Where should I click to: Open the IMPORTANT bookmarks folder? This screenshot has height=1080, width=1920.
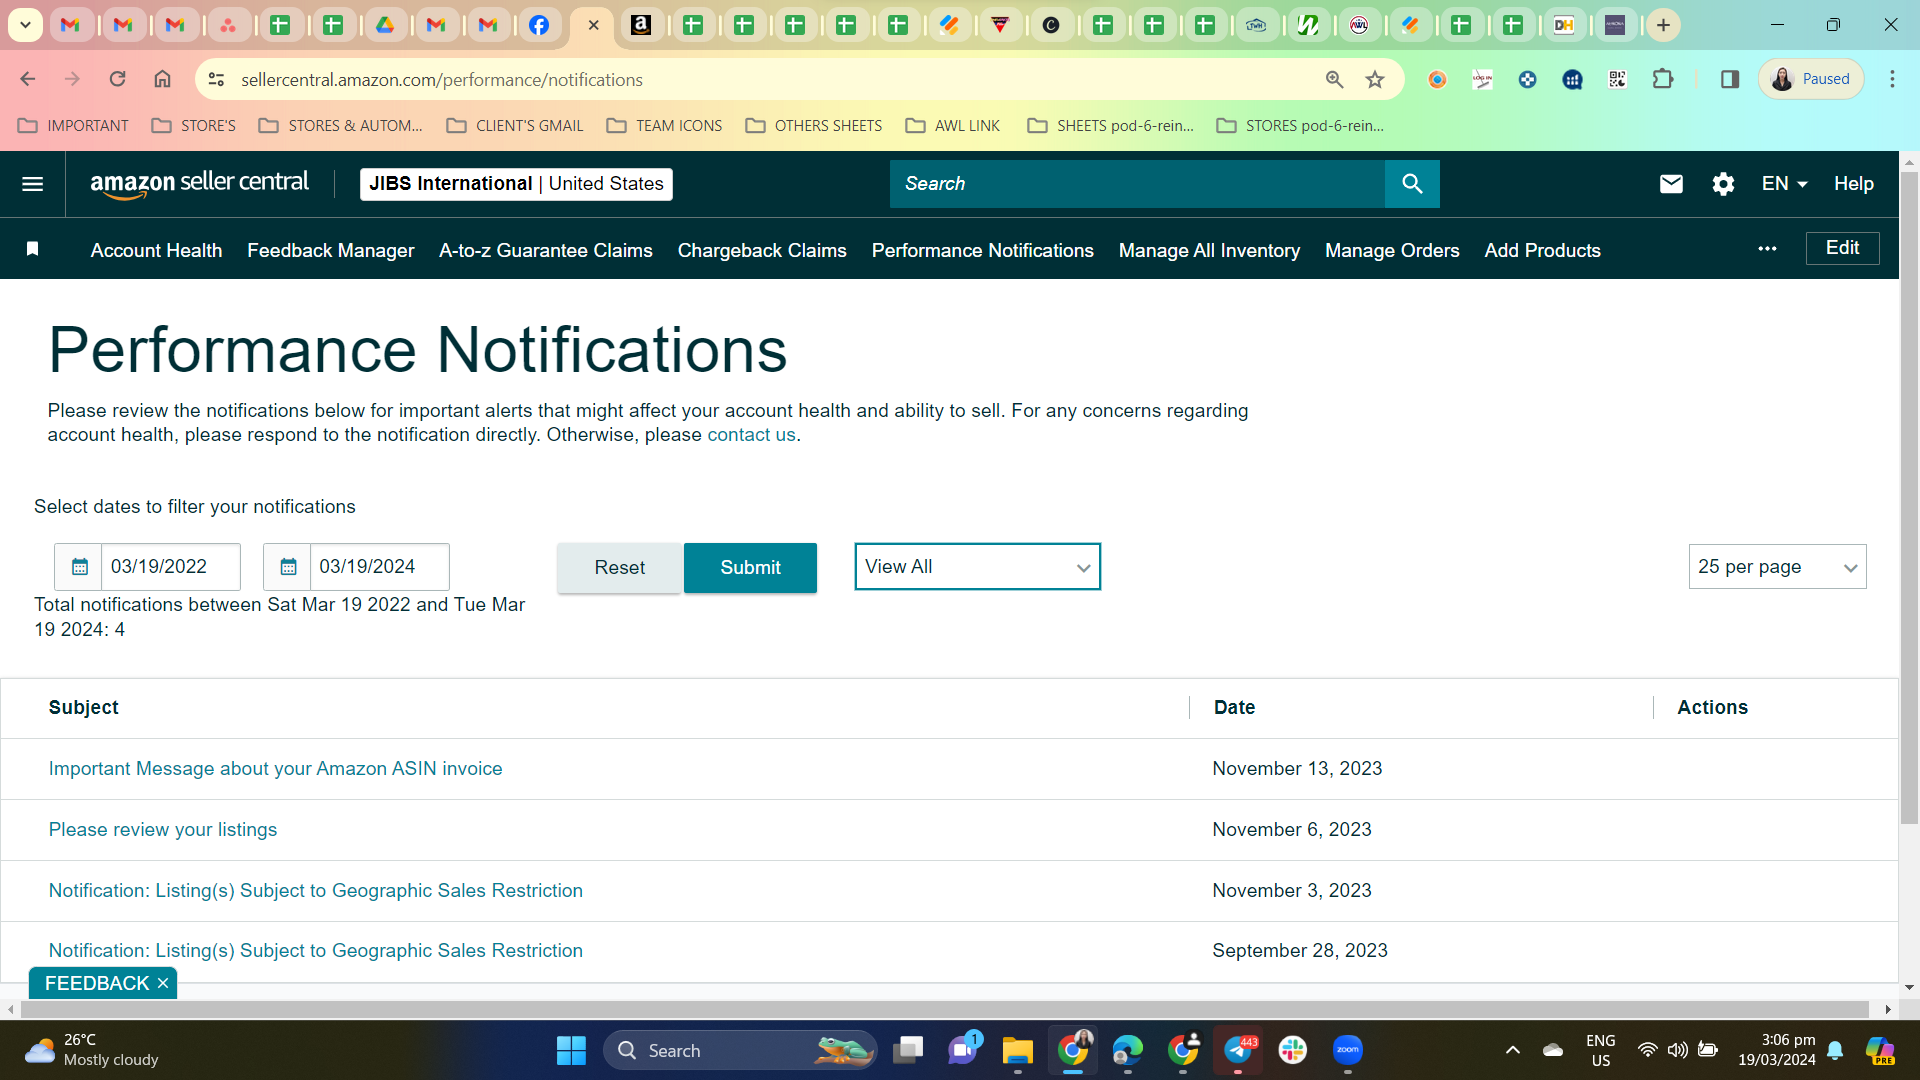[74, 126]
